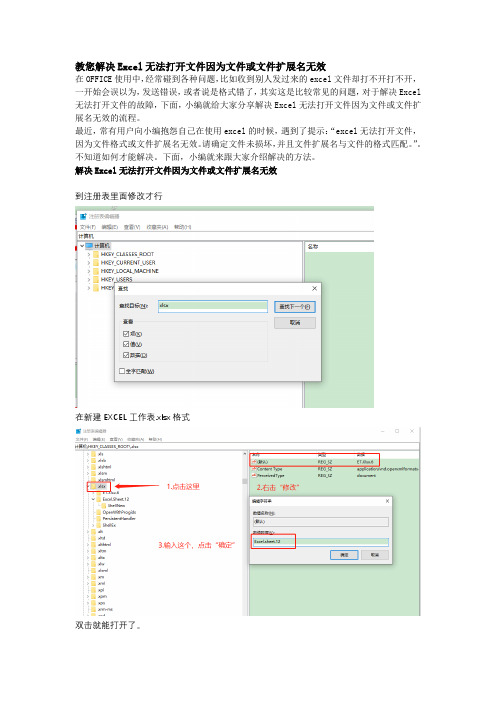Screen dimensions: 496x702
Task: Click the registry tree vertical scrollbar thumb
Action: (245, 481)
